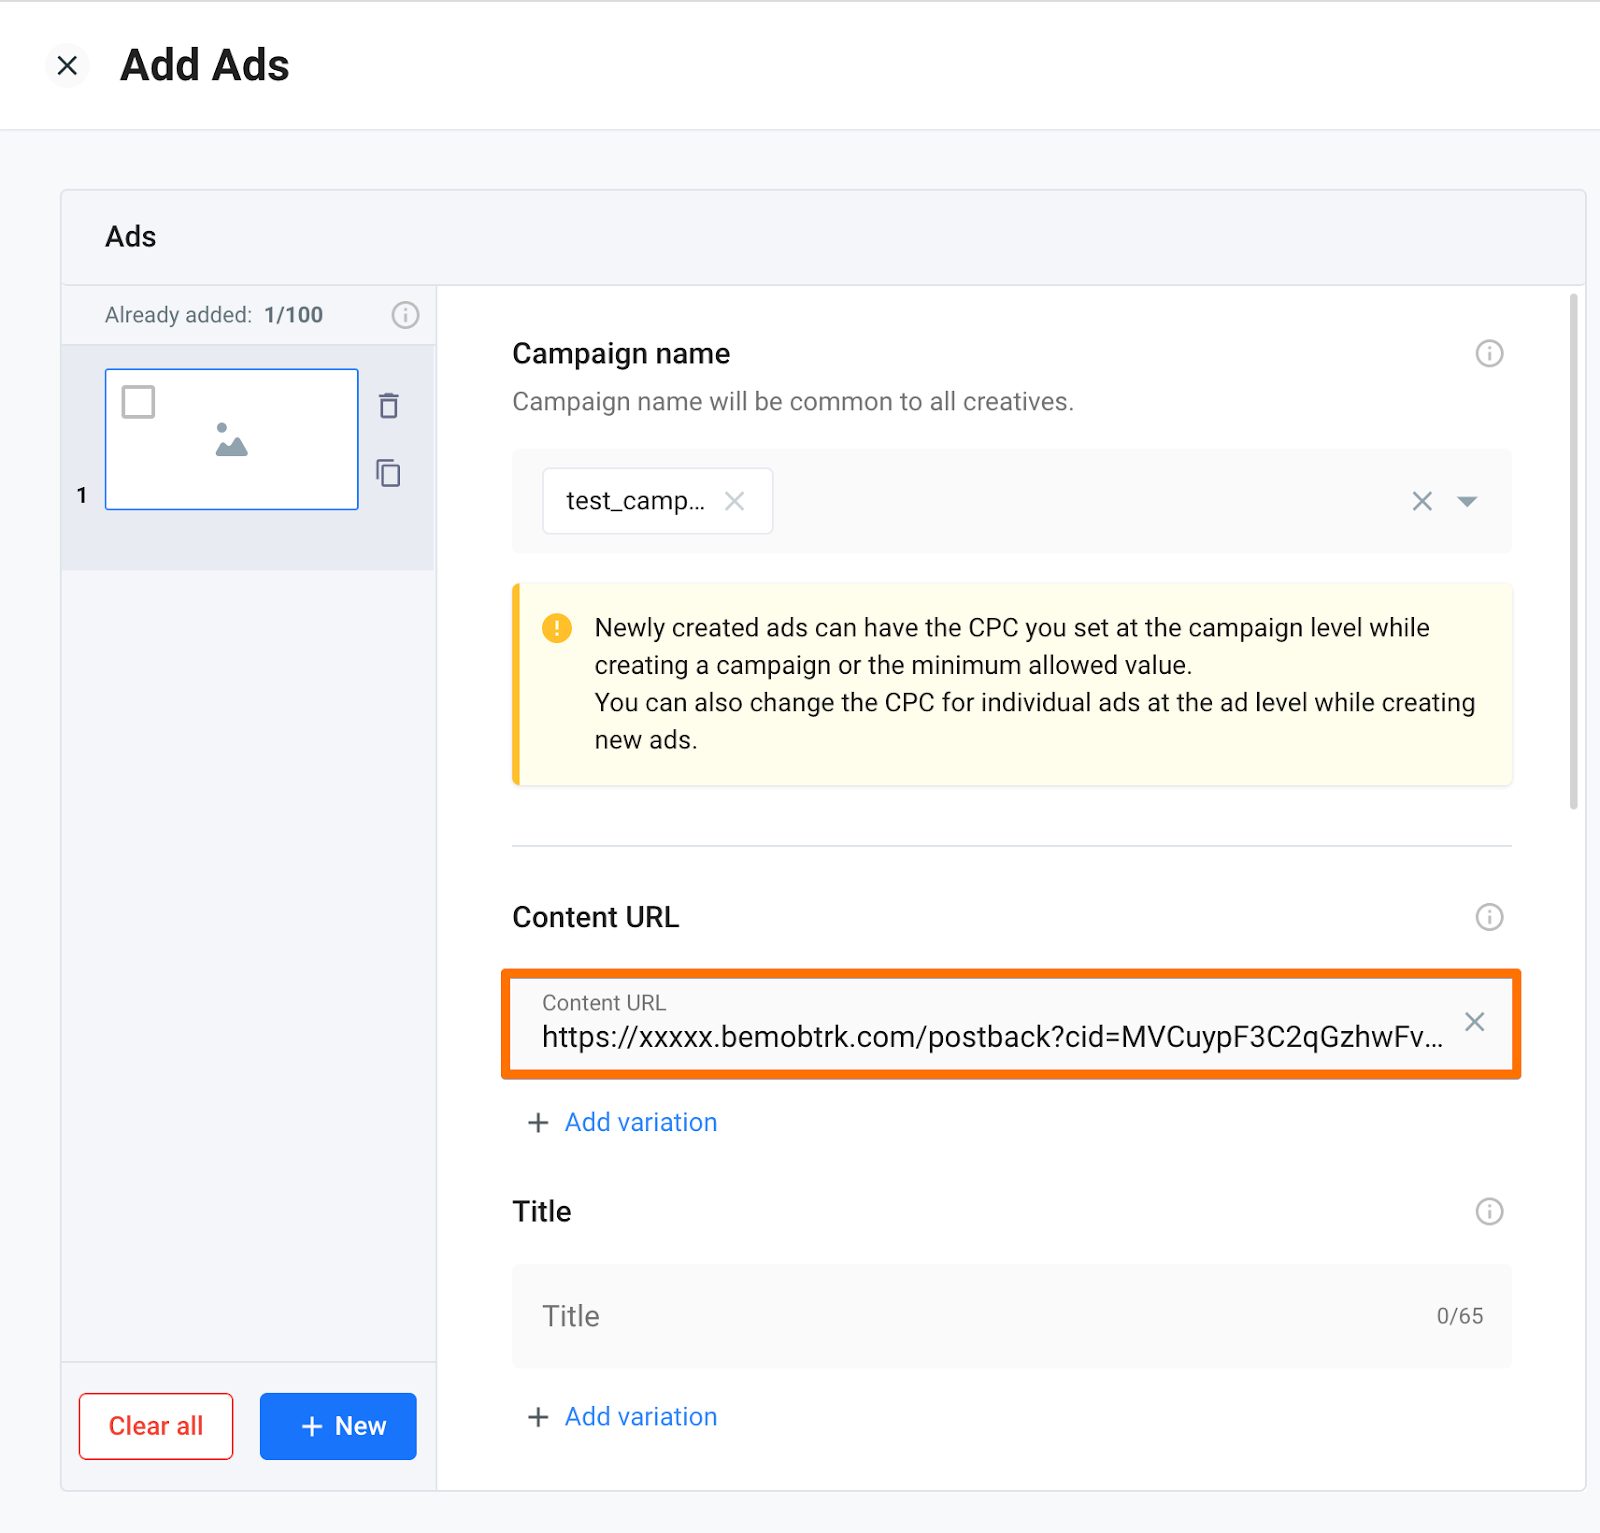Remove the test_camp tag
This screenshot has width=1600, height=1533.
(x=735, y=501)
